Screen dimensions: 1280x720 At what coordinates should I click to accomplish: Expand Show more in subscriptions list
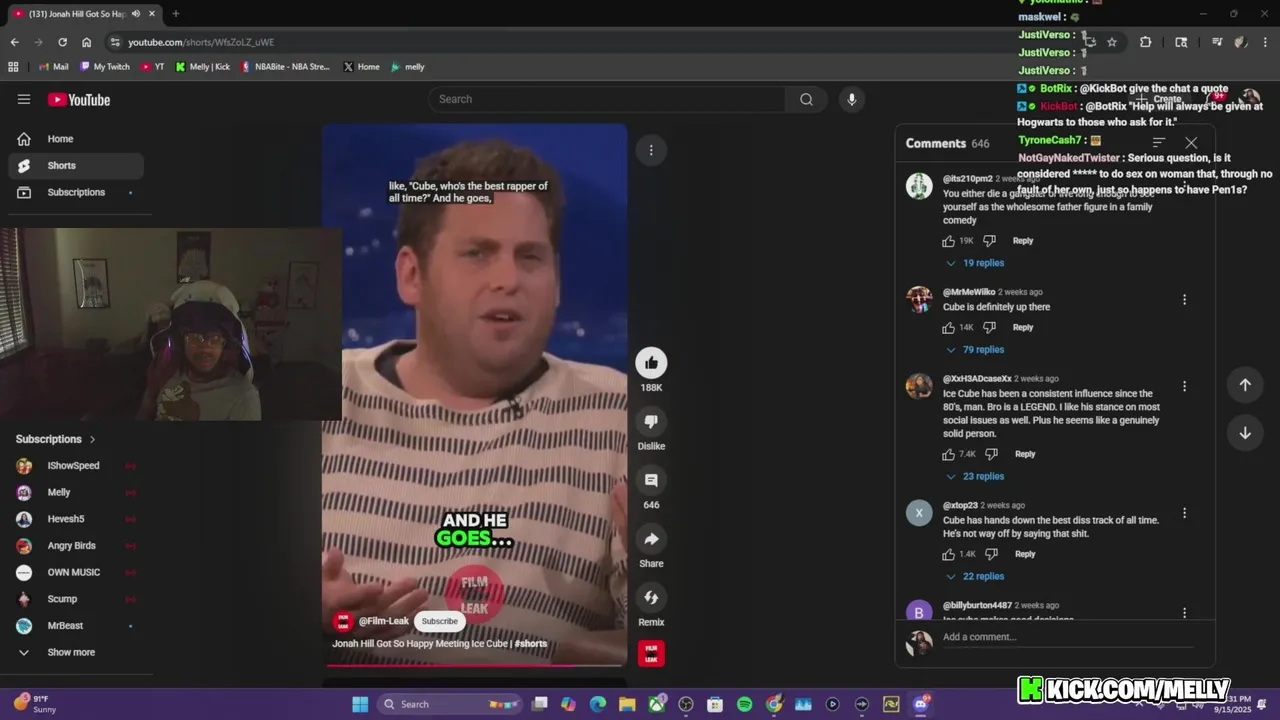(70, 652)
